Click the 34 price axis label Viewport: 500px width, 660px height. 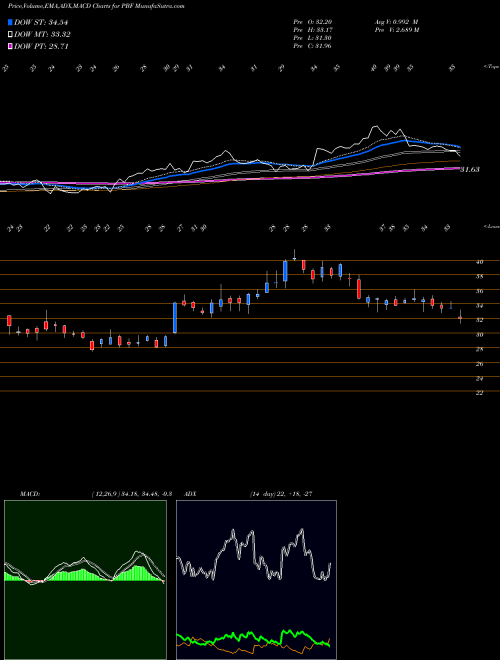tap(479, 306)
